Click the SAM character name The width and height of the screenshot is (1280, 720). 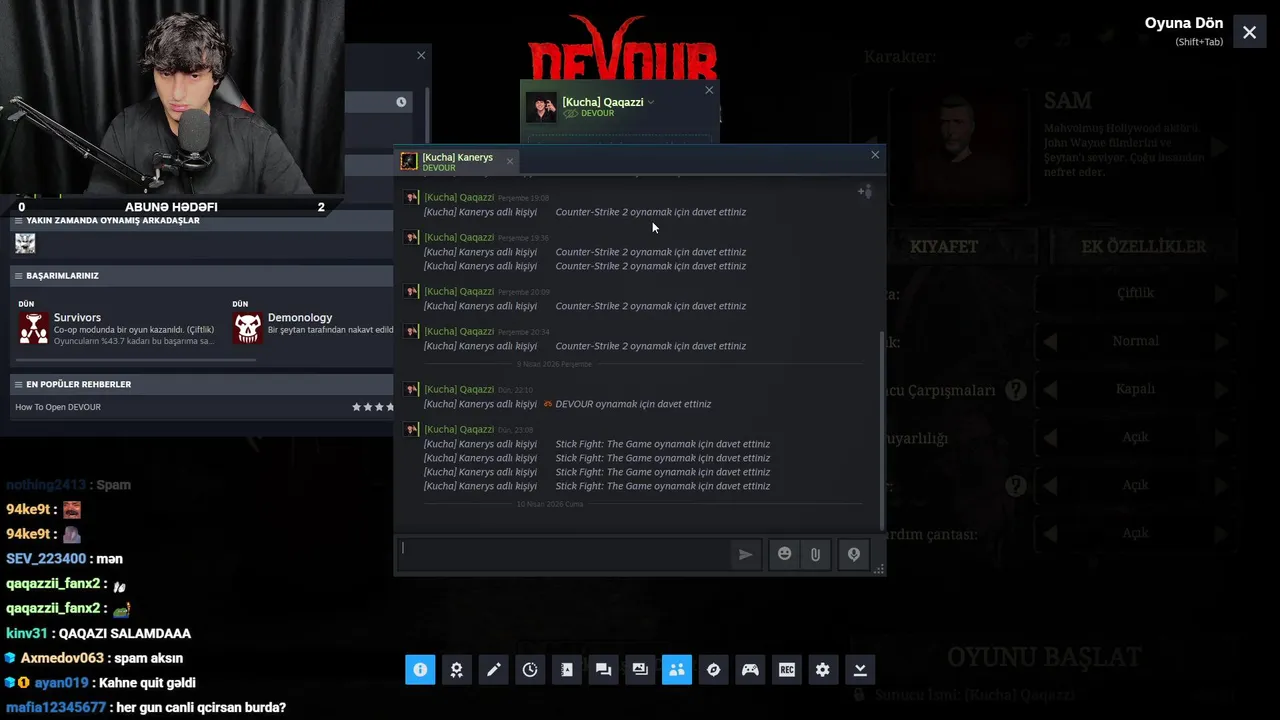(x=1068, y=101)
